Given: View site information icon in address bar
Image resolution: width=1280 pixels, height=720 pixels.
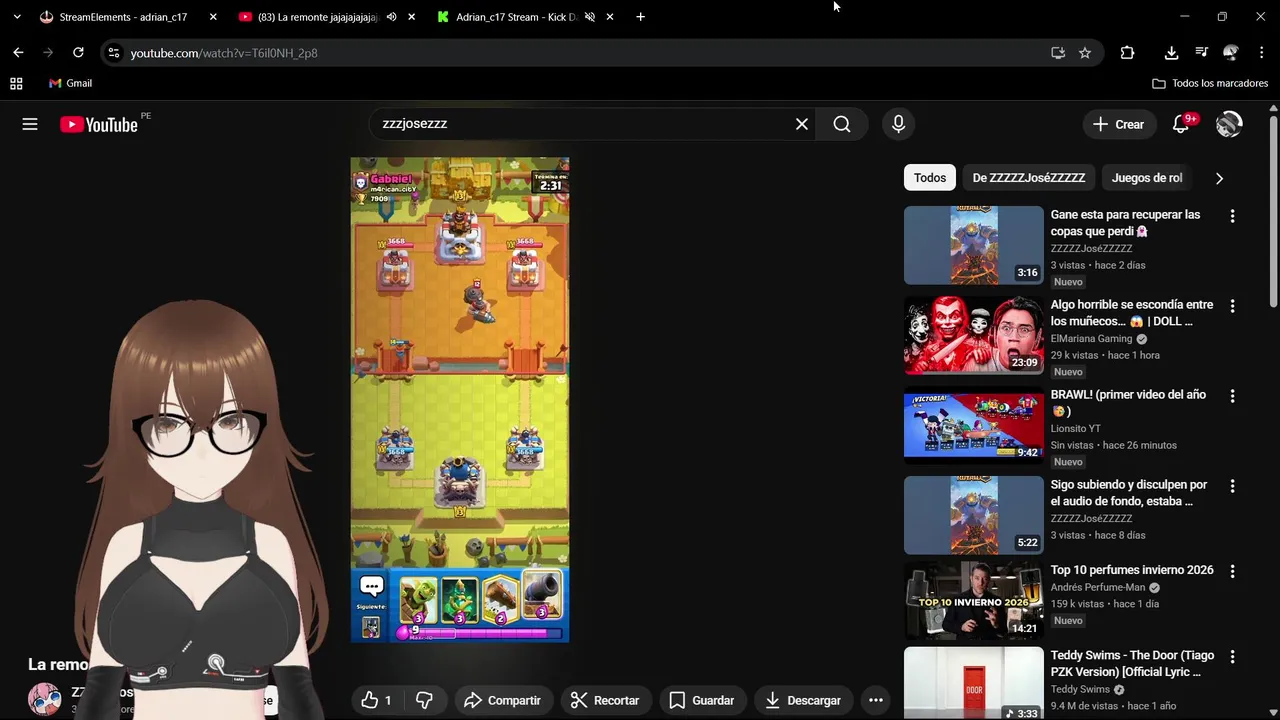Looking at the screenshot, I should 114,53.
